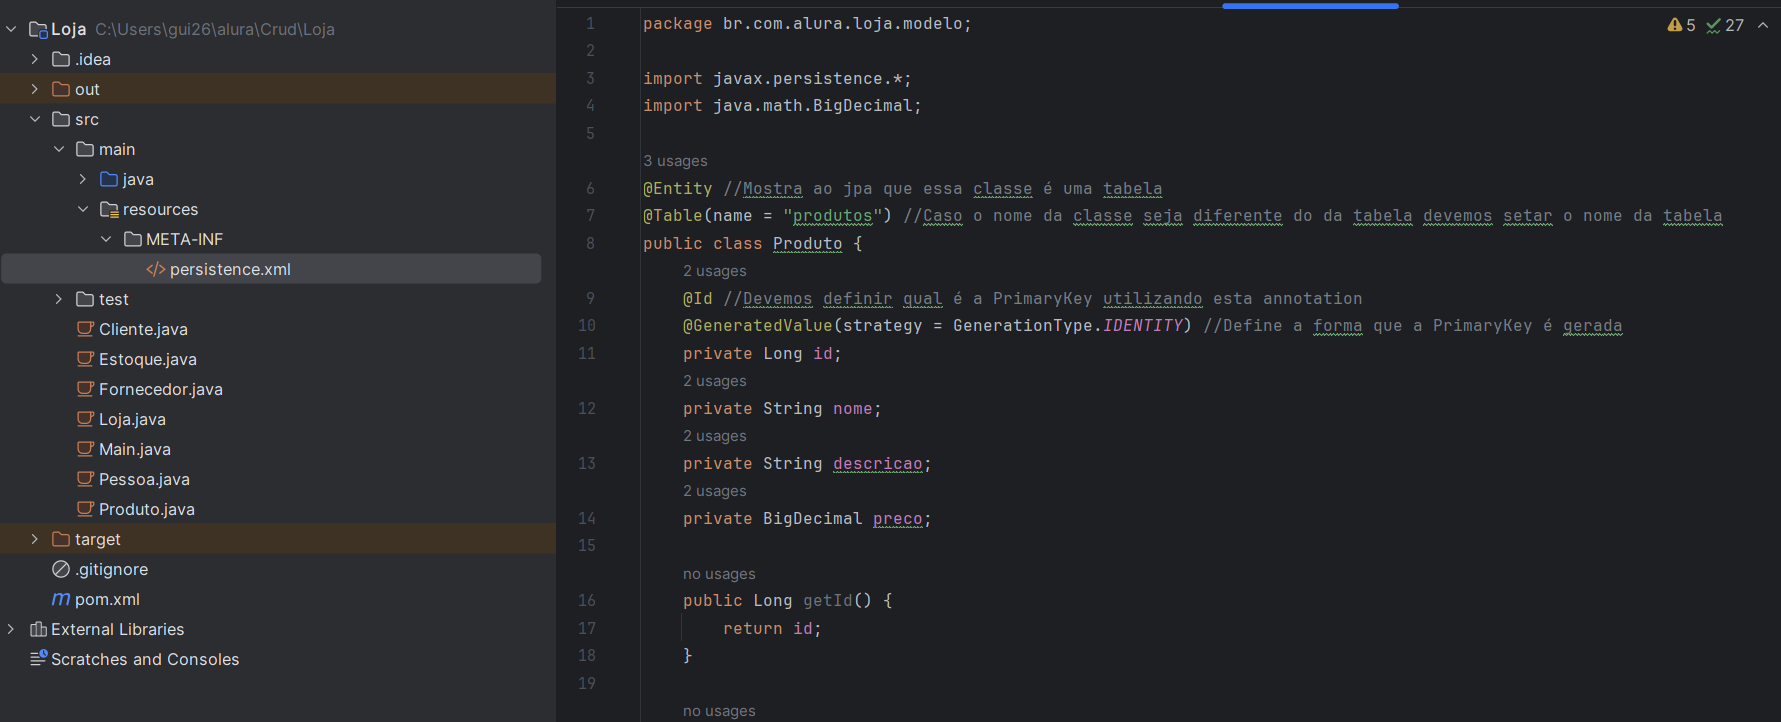Click '2 usages' hint above preco field
Screen dimensions: 1781x722
click(715, 491)
